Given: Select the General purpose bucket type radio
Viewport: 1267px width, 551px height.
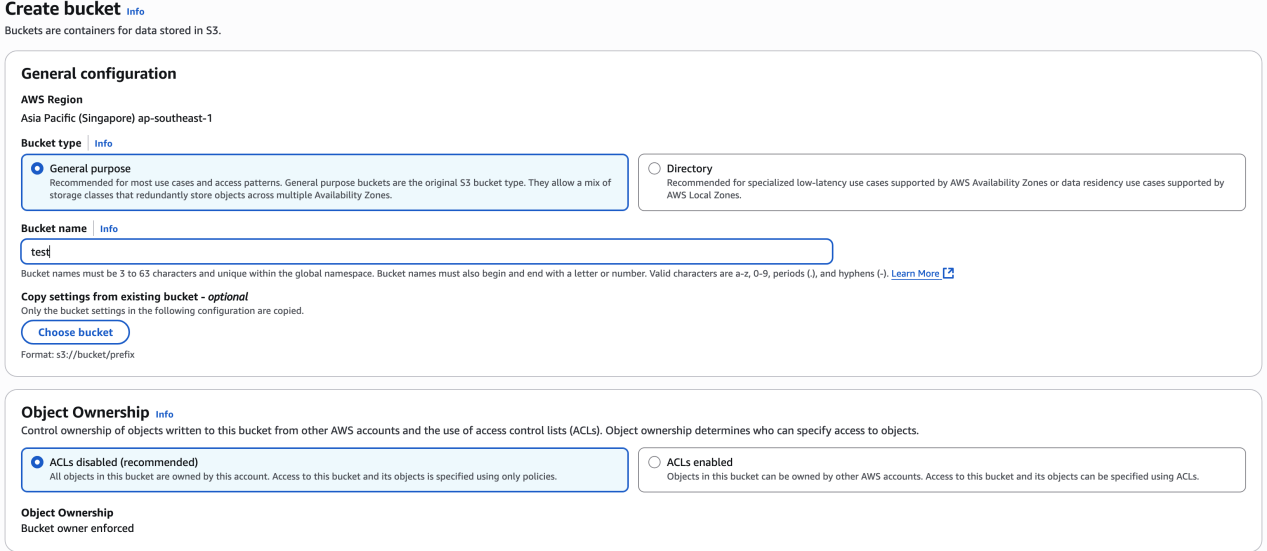Looking at the screenshot, I should (38, 169).
